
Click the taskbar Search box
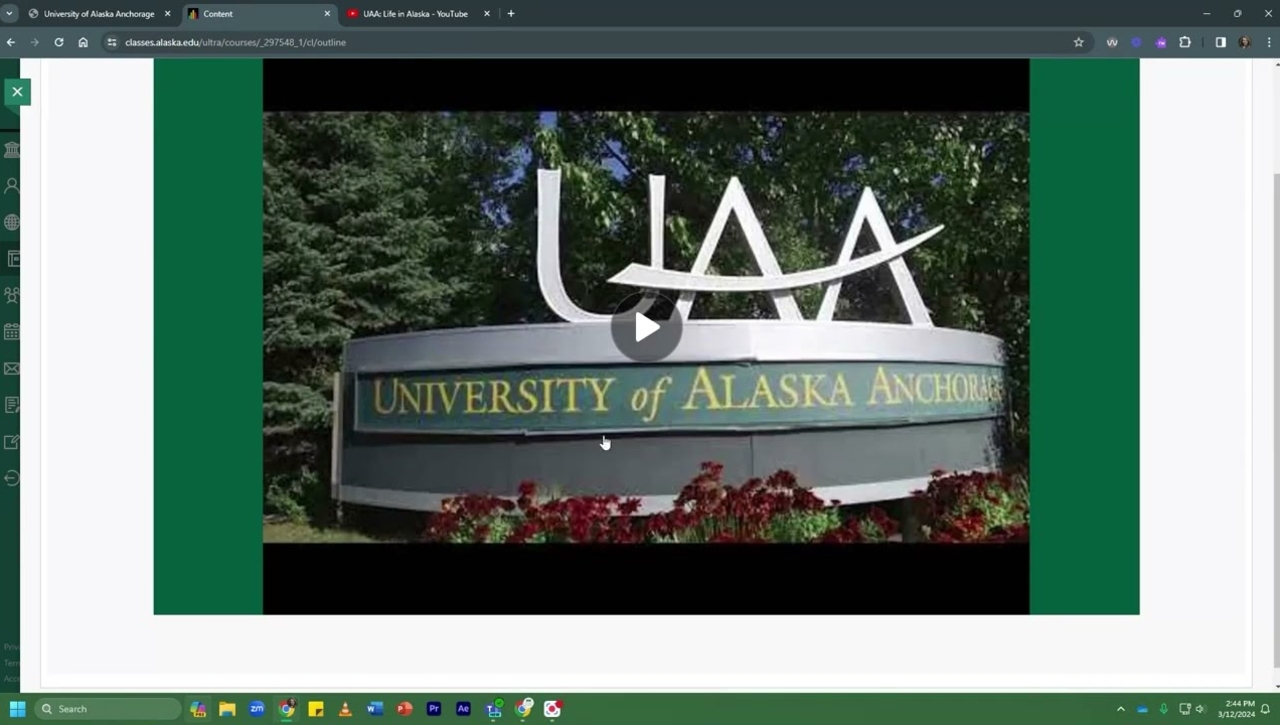[108, 709]
